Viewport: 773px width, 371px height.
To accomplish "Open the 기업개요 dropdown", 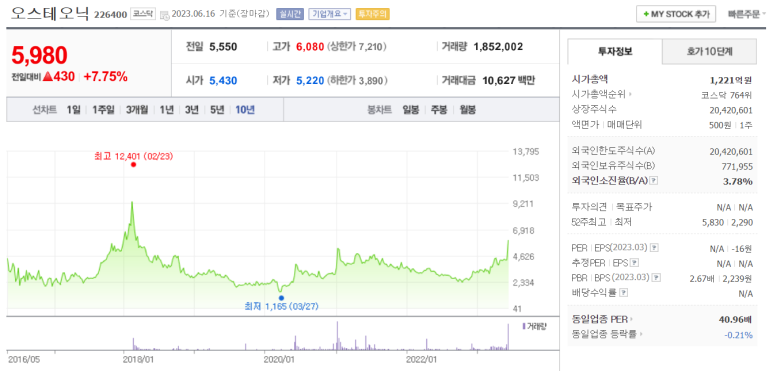I will pos(330,14).
